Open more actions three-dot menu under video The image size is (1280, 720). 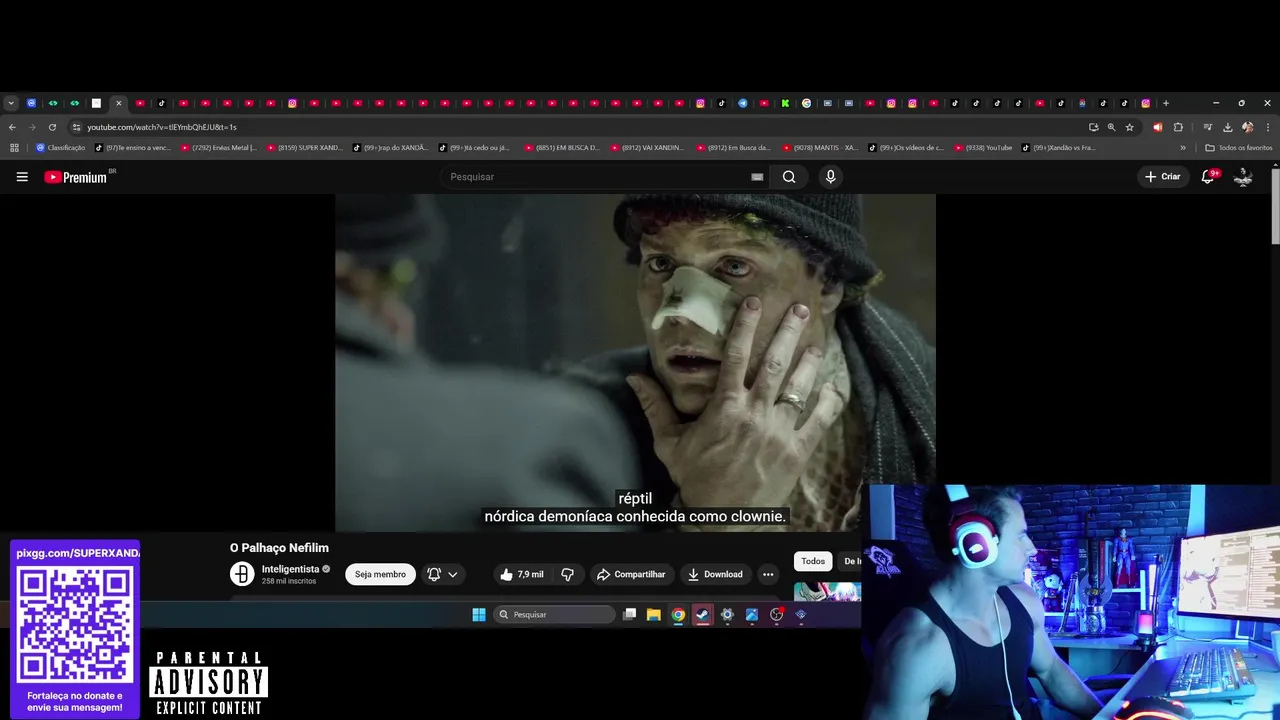pyautogui.click(x=768, y=574)
